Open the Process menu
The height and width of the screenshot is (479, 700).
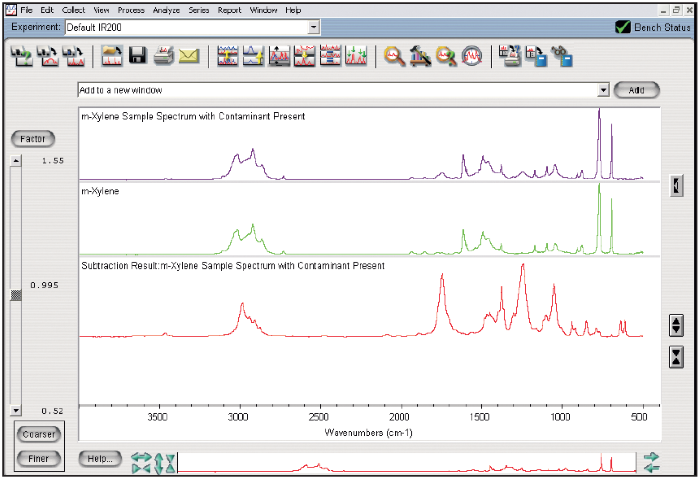click(x=131, y=10)
